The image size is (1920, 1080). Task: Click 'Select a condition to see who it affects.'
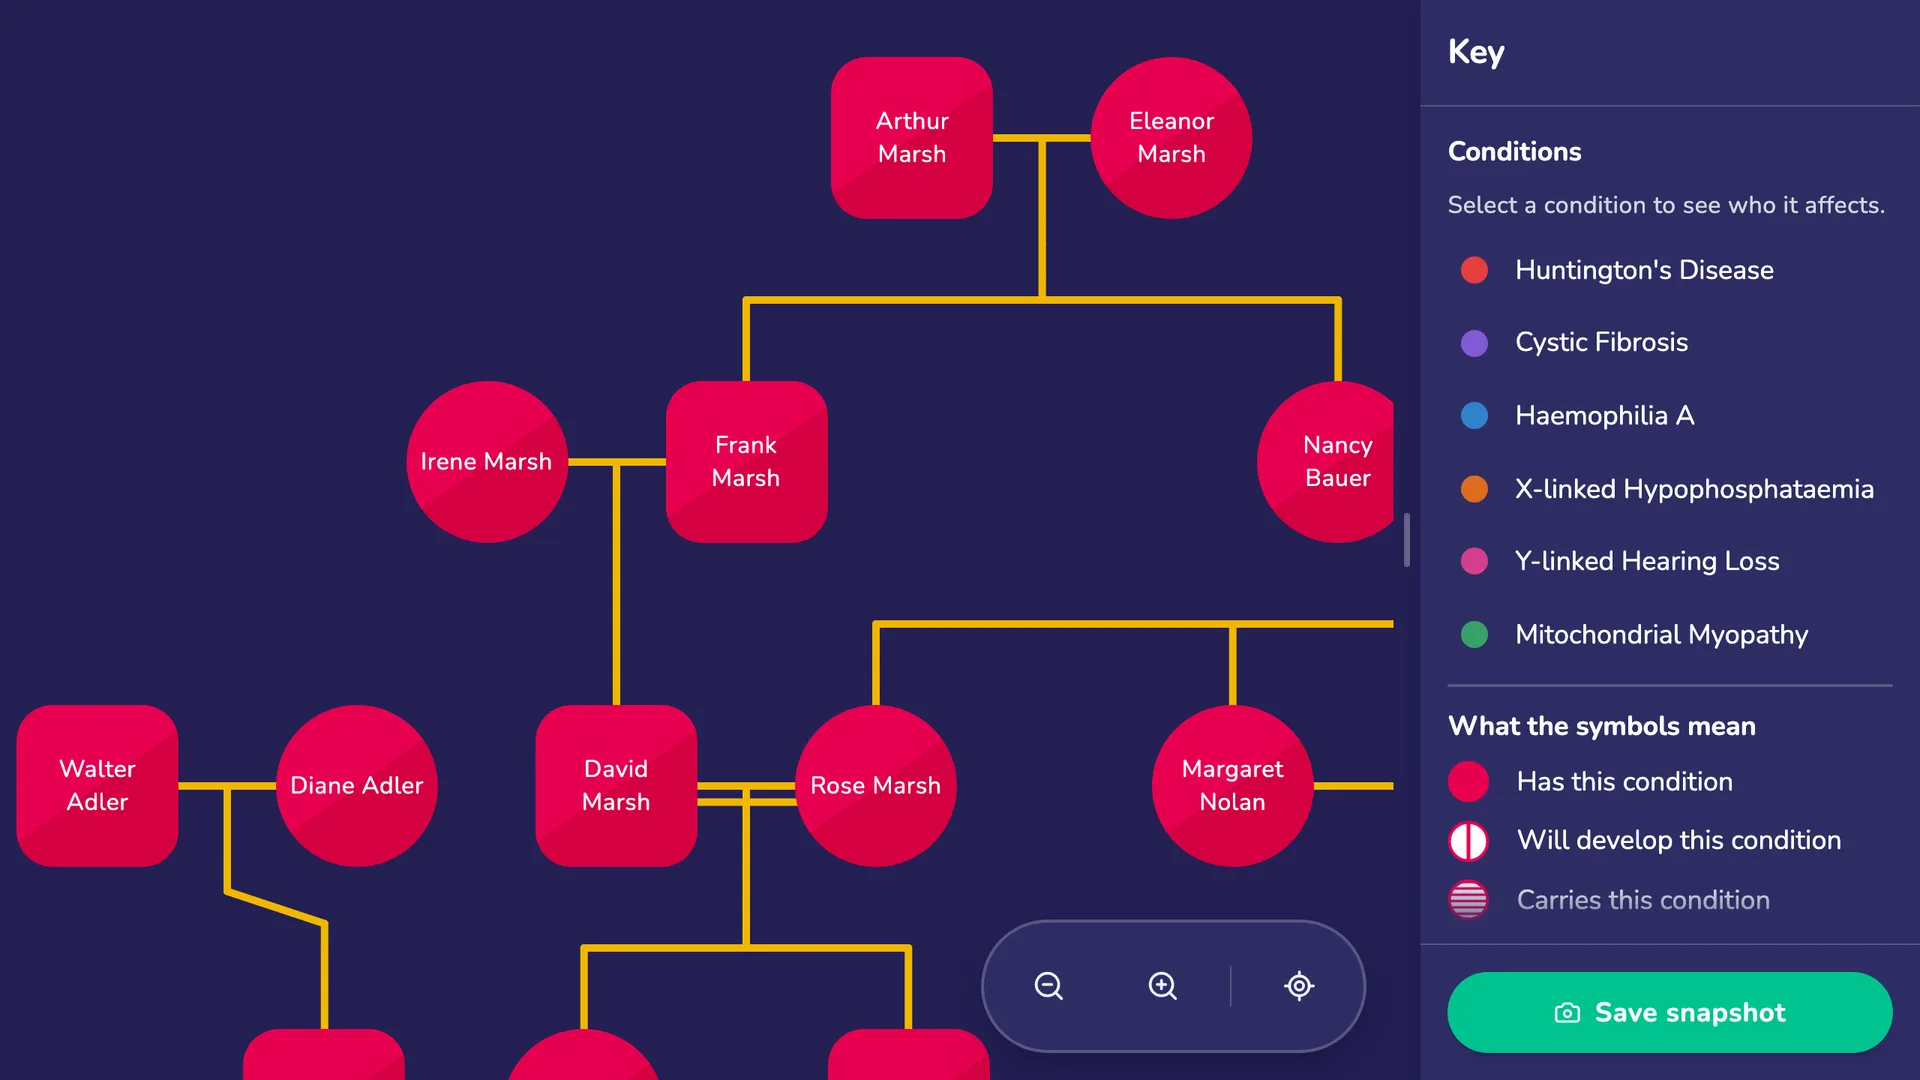pyautogui.click(x=1666, y=205)
